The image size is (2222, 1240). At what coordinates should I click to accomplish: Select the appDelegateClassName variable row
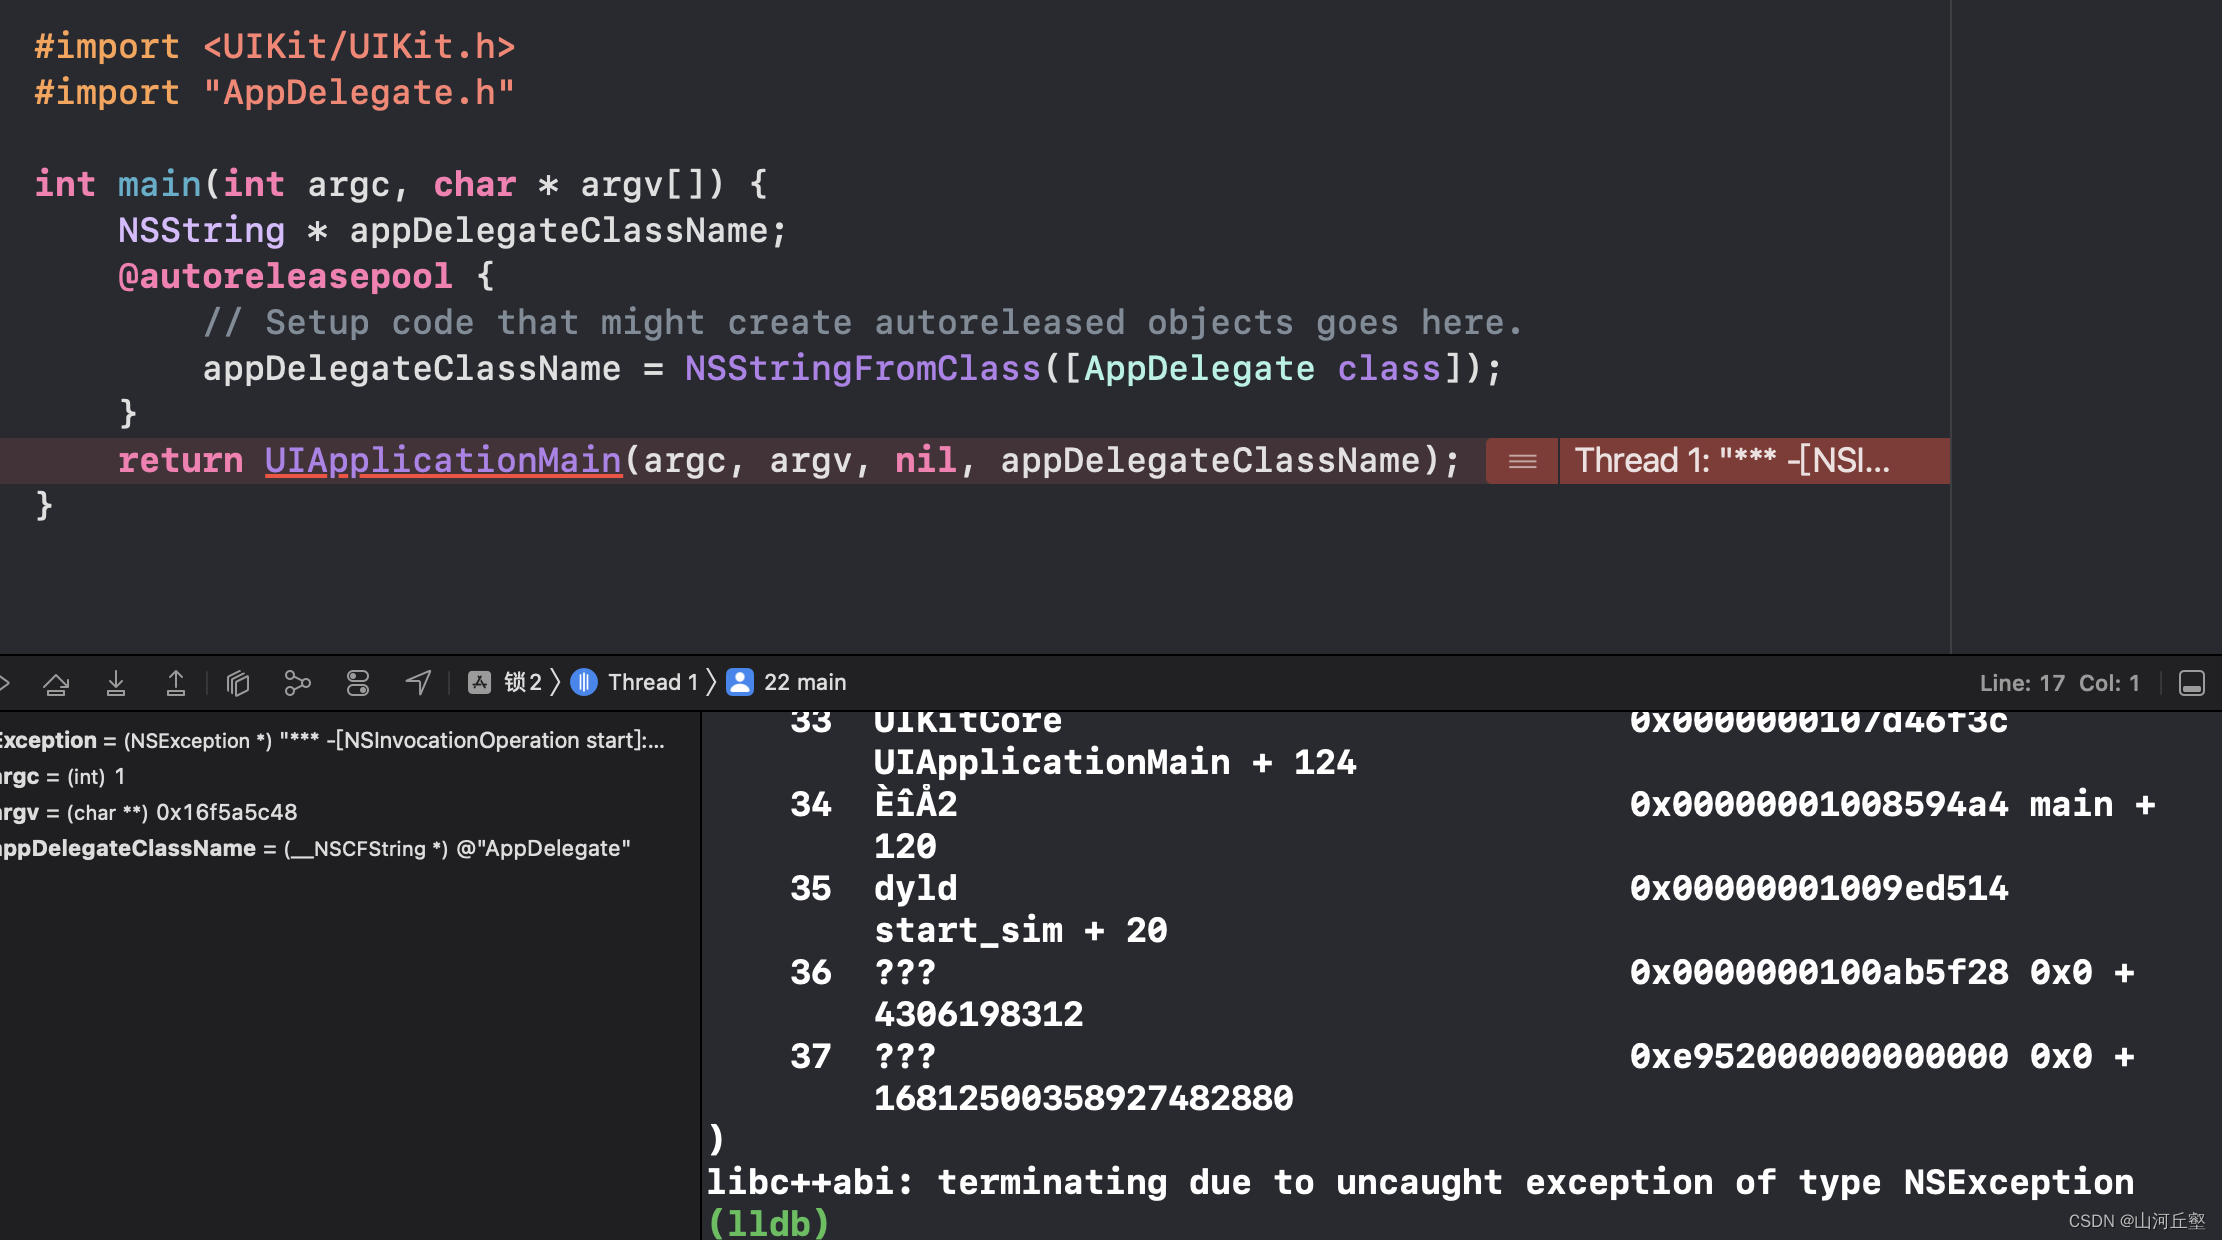[x=314, y=849]
